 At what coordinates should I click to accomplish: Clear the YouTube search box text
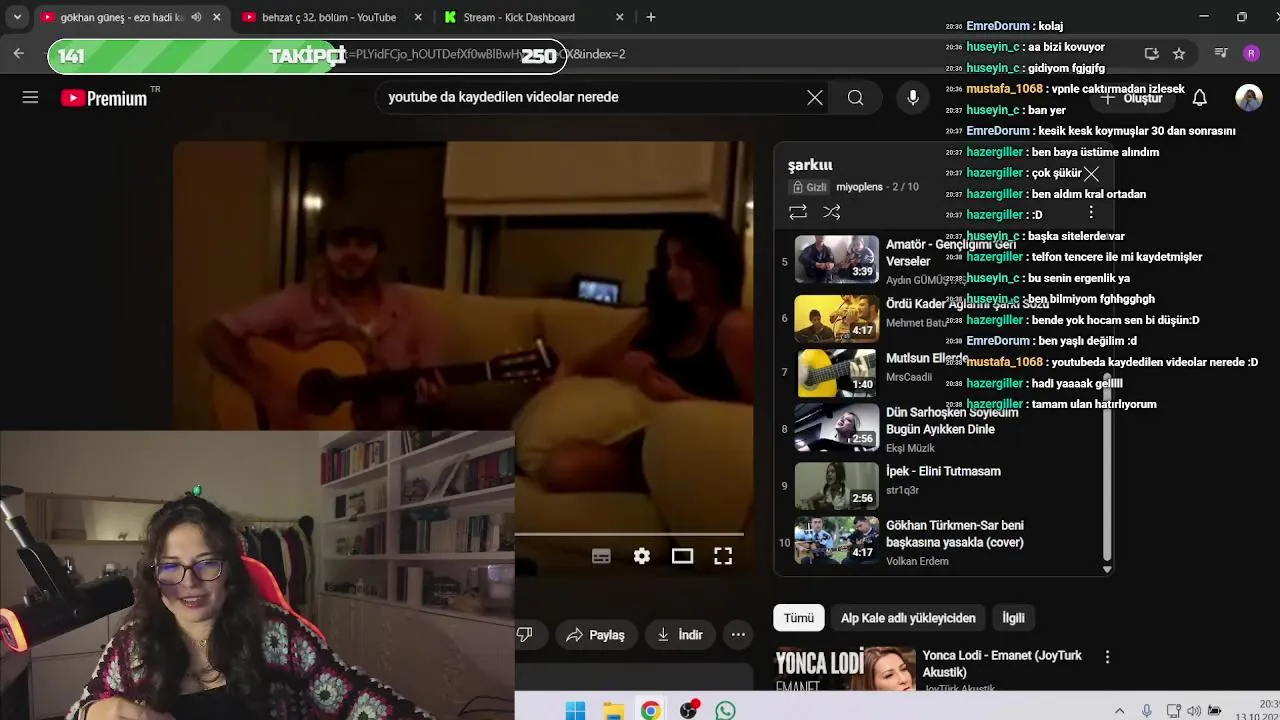pos(815,97)
